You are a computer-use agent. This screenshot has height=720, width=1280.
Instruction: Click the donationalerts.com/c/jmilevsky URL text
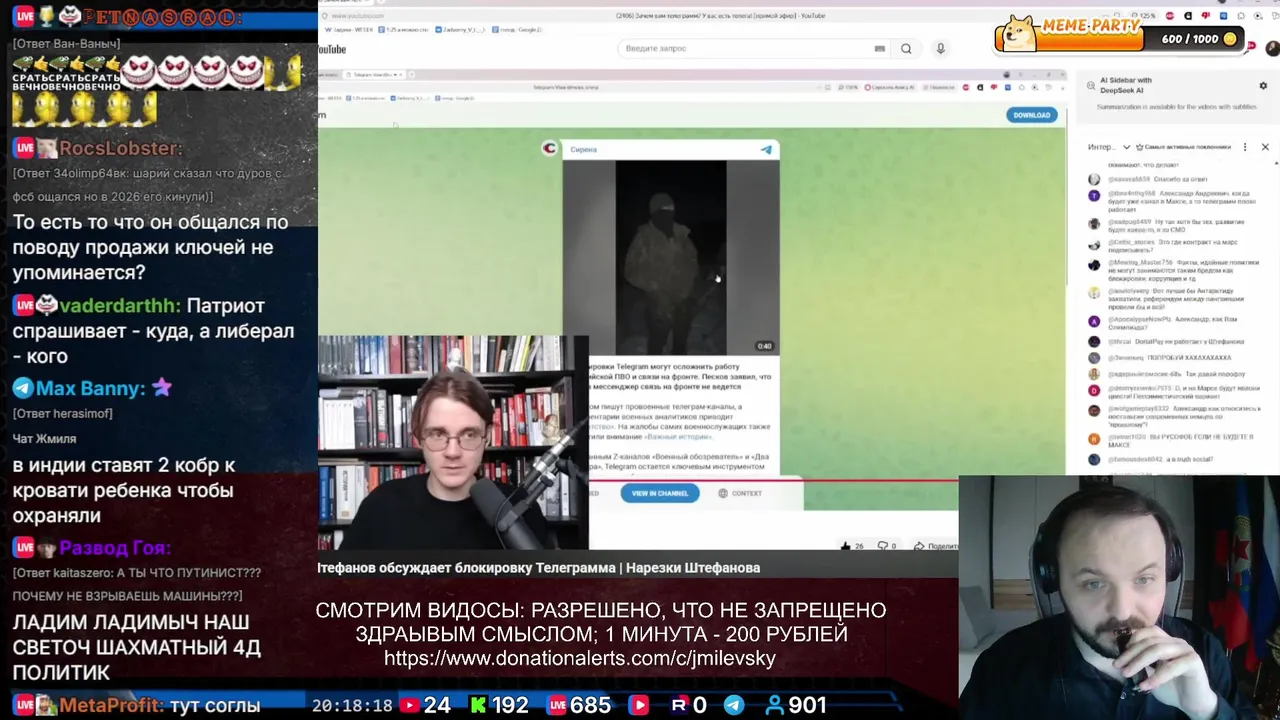(580, 658)
